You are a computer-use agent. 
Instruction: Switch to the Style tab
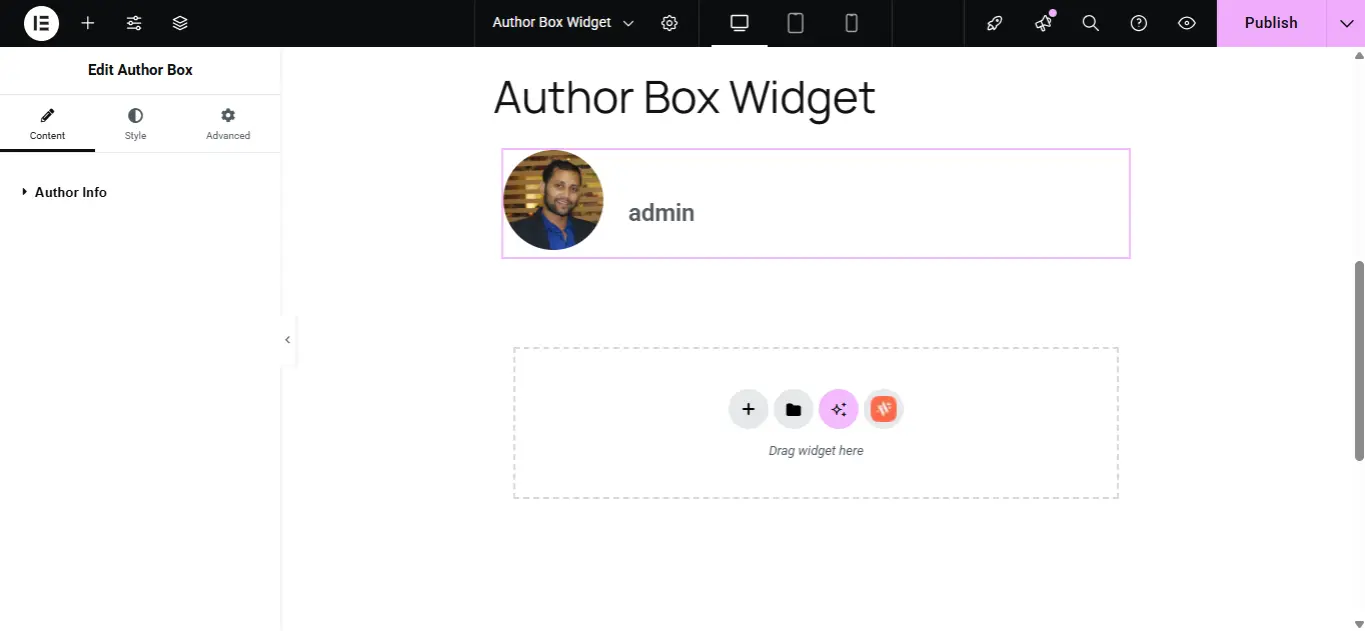click(135, 125)
